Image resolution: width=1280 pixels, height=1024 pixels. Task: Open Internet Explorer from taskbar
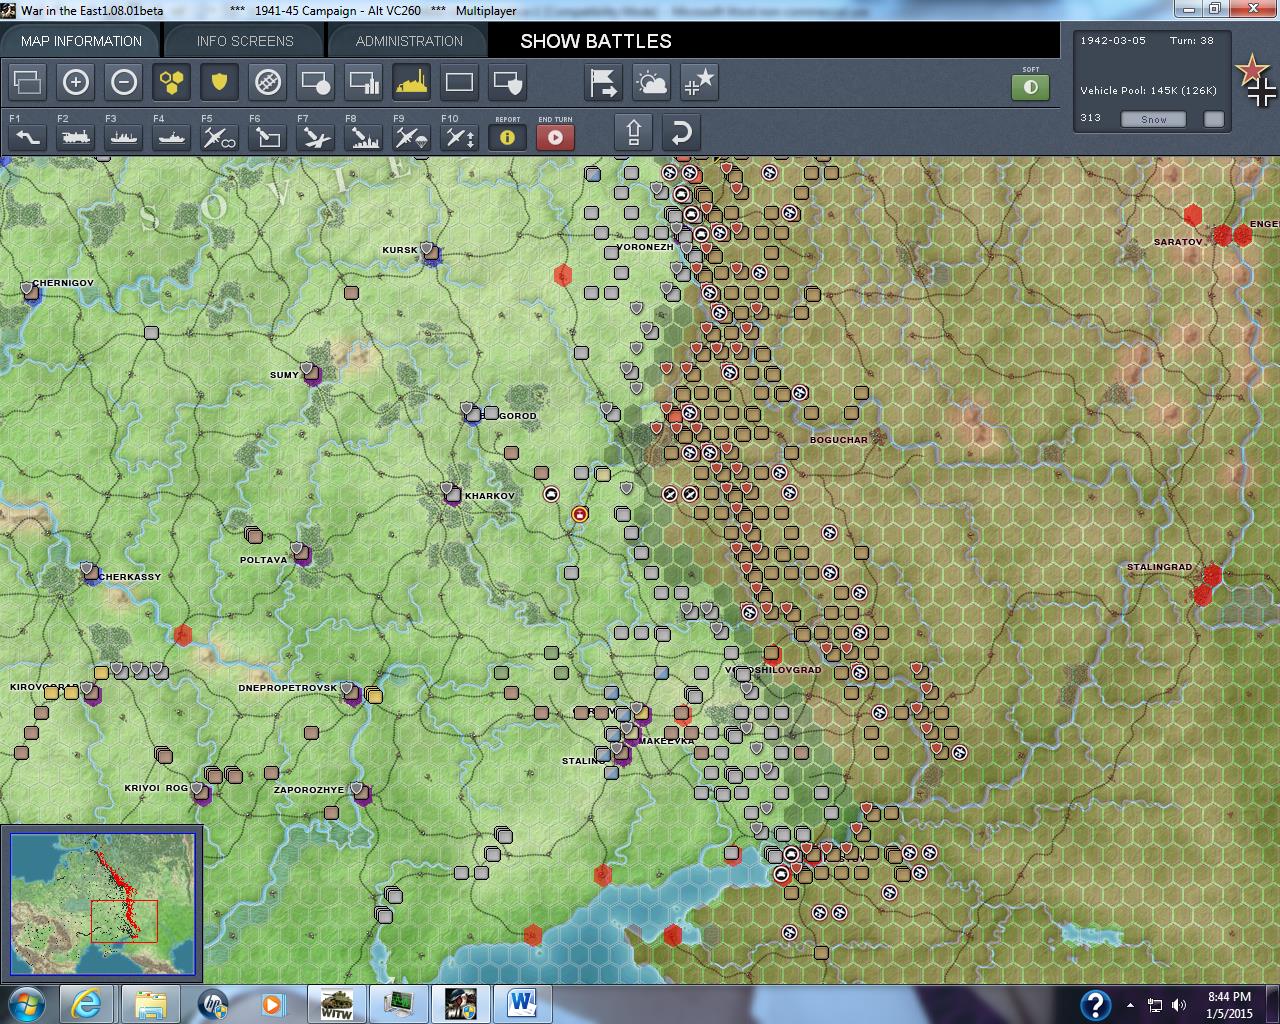[88, 1003]
